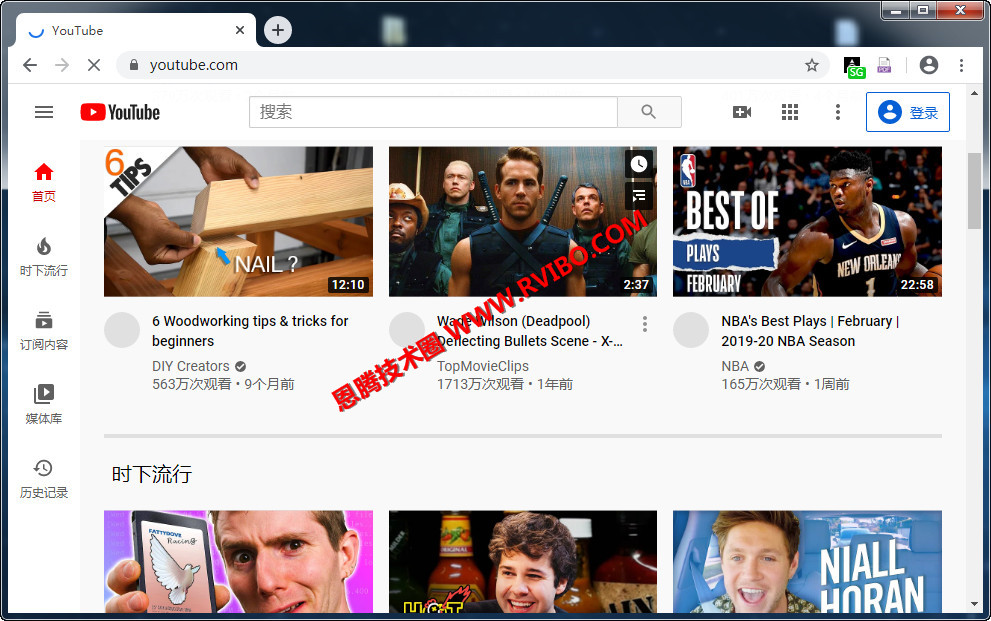Open 时下流行 trending in sidebar

pos(44,257)
